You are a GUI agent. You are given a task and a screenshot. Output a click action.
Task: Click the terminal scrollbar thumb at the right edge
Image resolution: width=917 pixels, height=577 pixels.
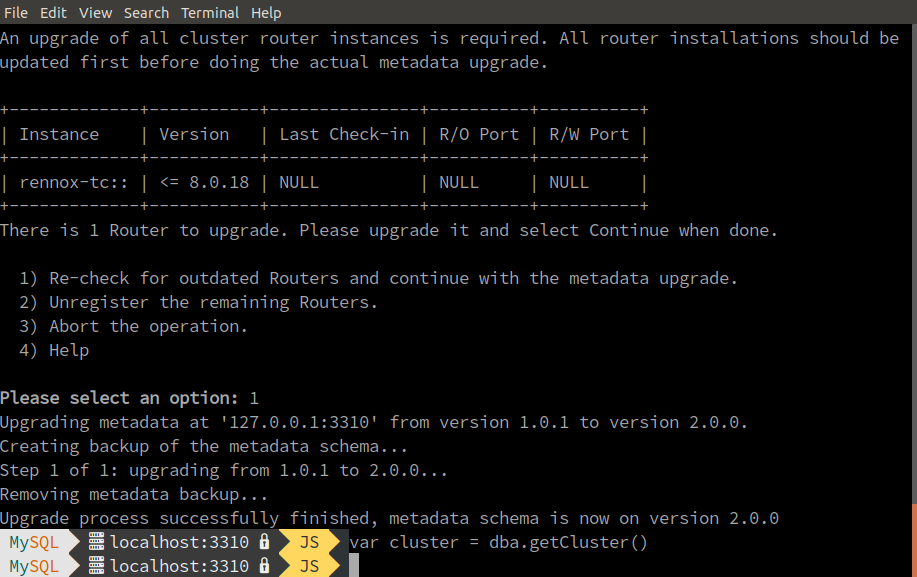[x=914, y=539]
